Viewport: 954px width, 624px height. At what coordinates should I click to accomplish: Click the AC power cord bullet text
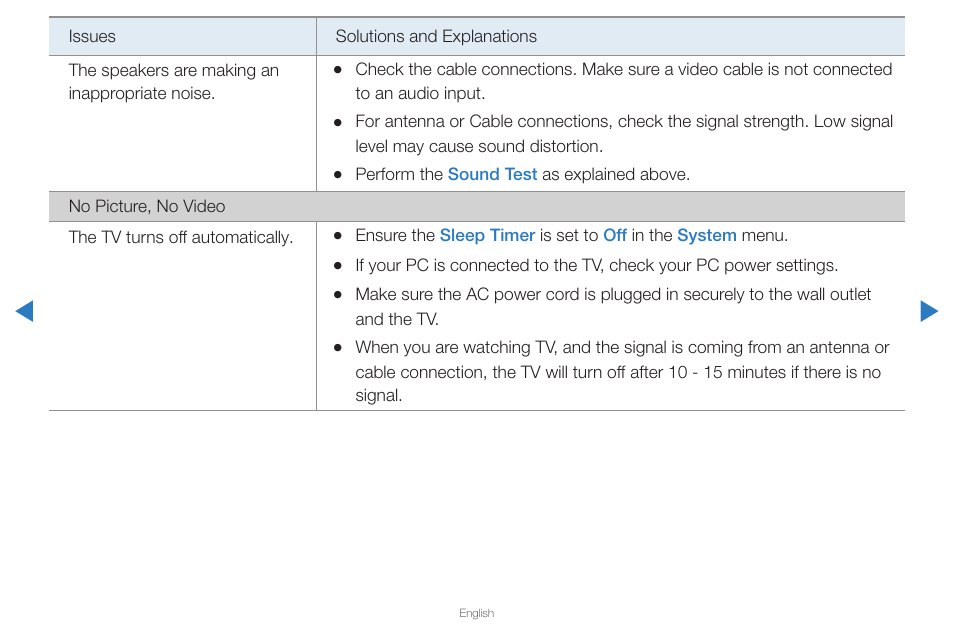(x=613, y=307)
